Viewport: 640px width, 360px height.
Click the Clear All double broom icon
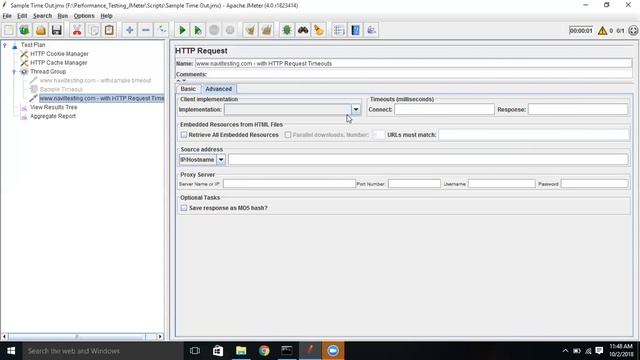coord(267,30)
